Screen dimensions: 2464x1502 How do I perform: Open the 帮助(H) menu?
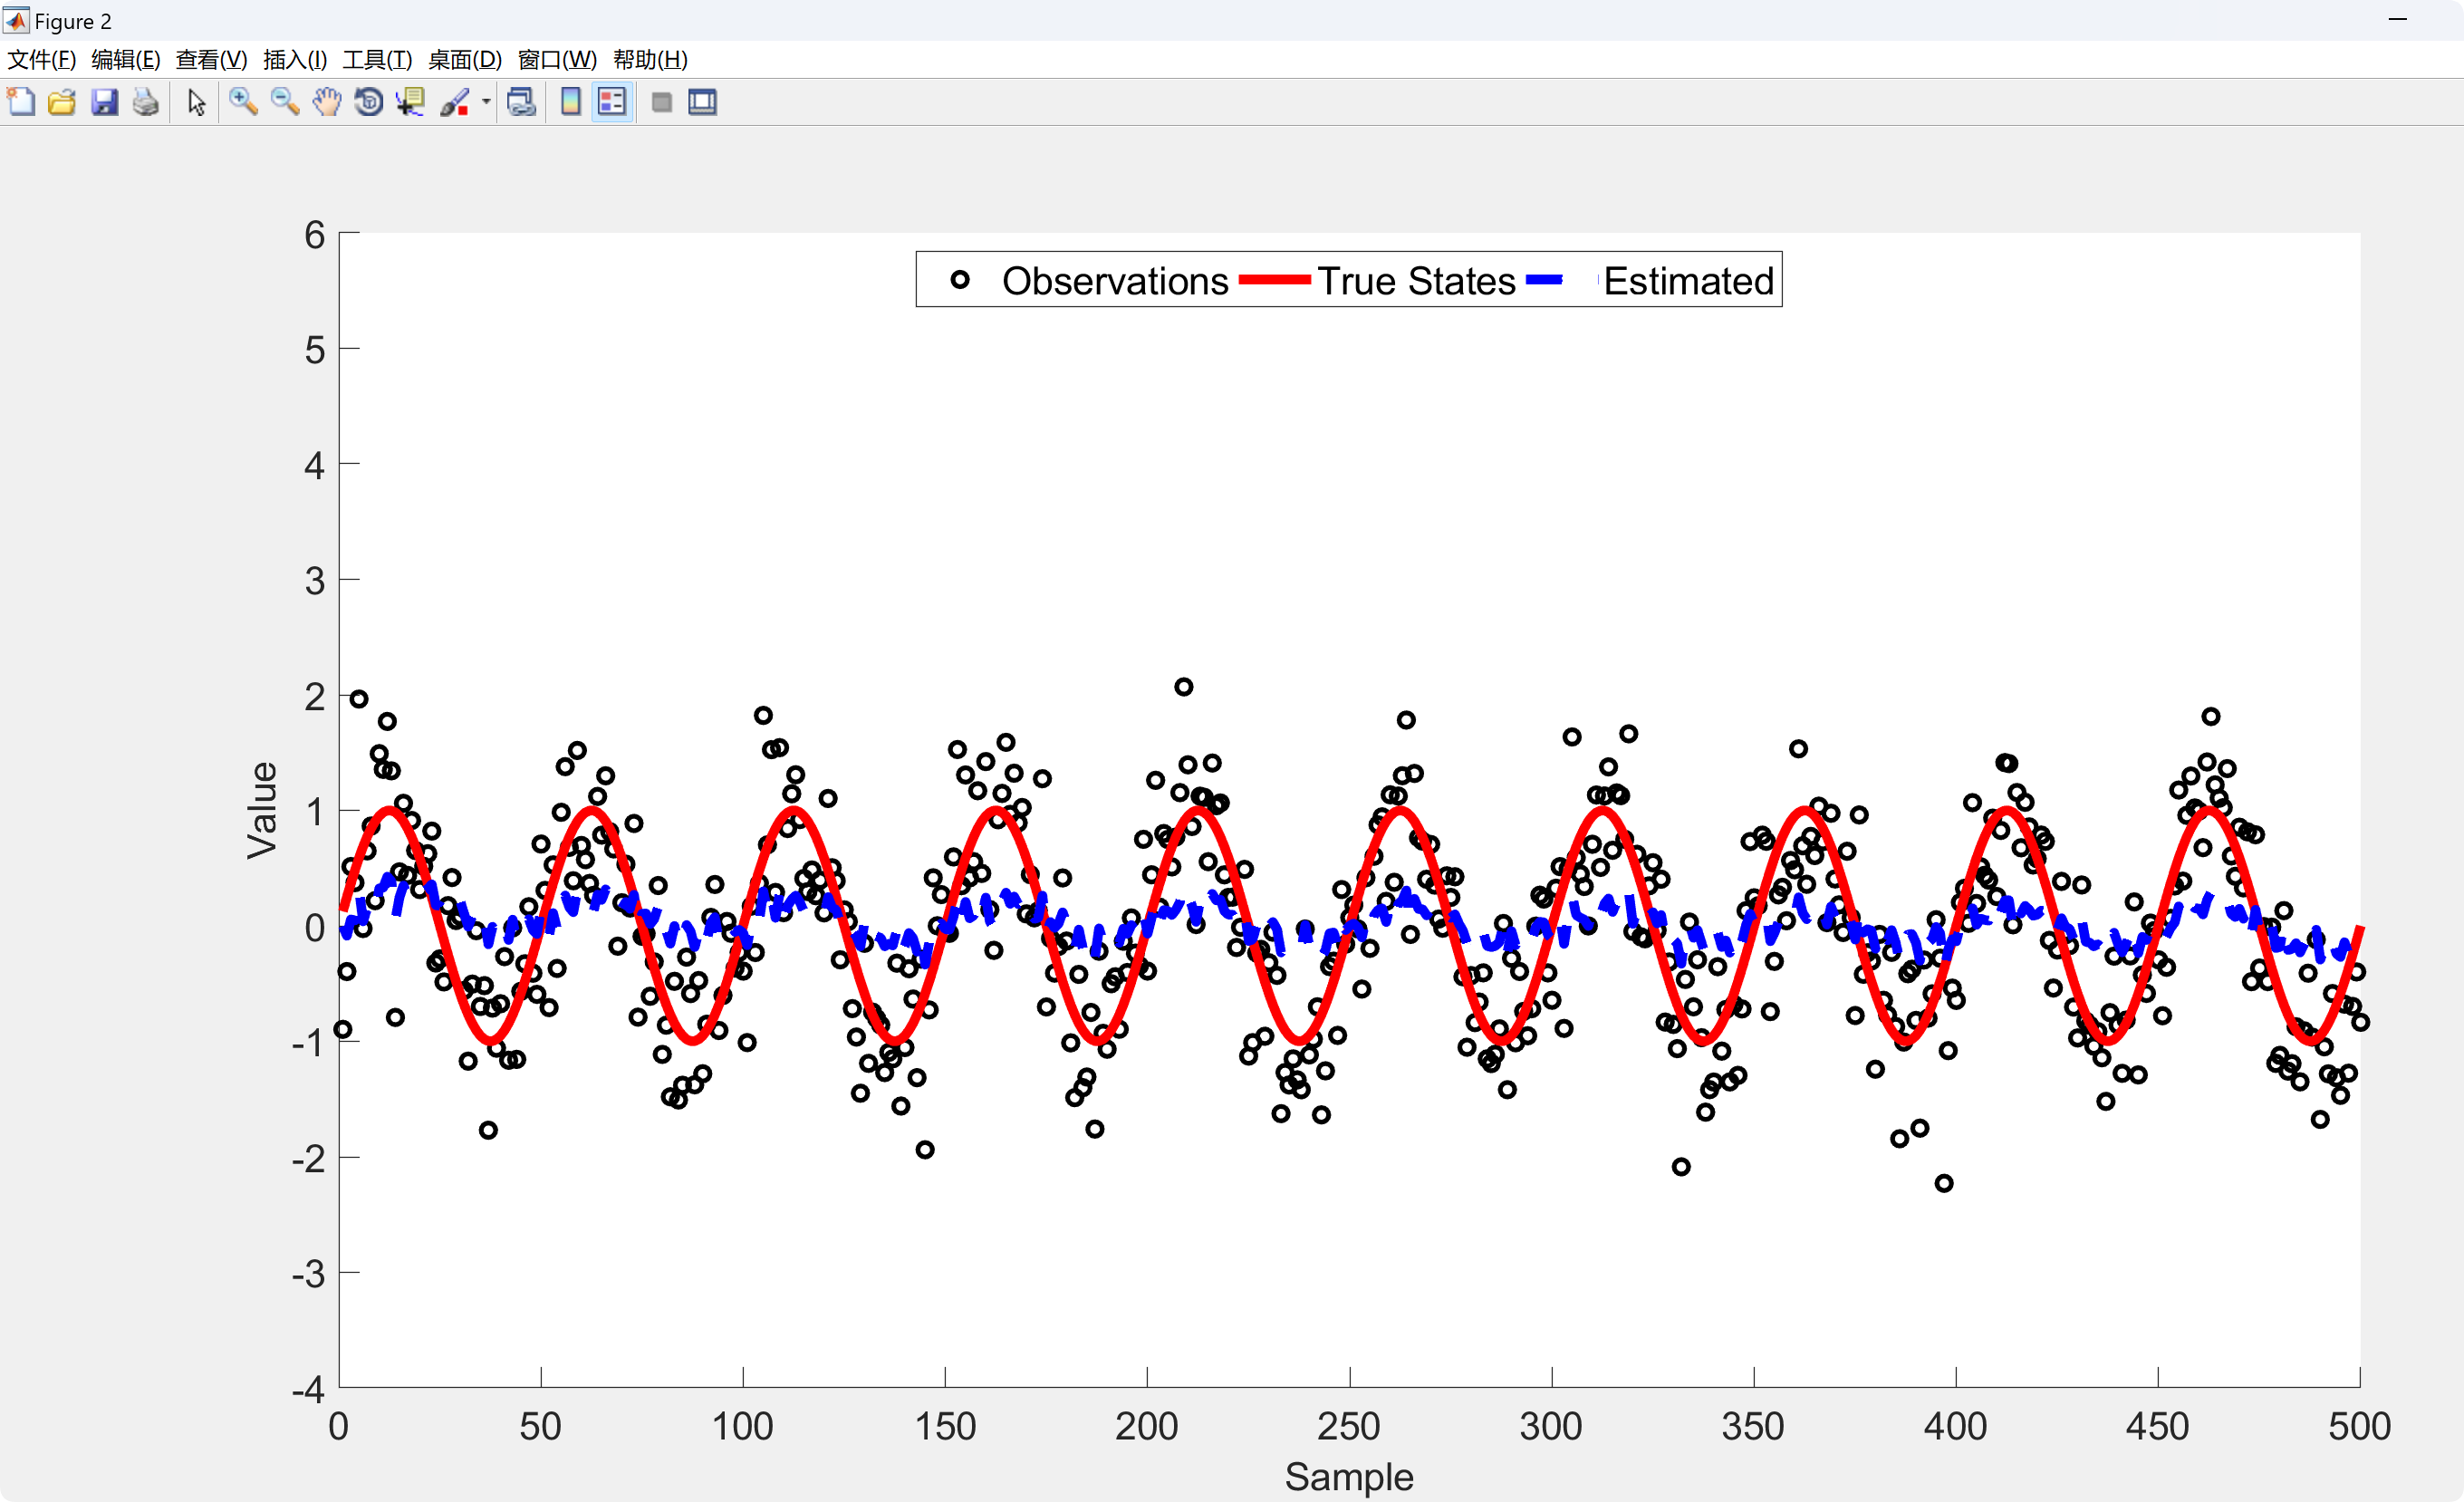tap(650, 60)
